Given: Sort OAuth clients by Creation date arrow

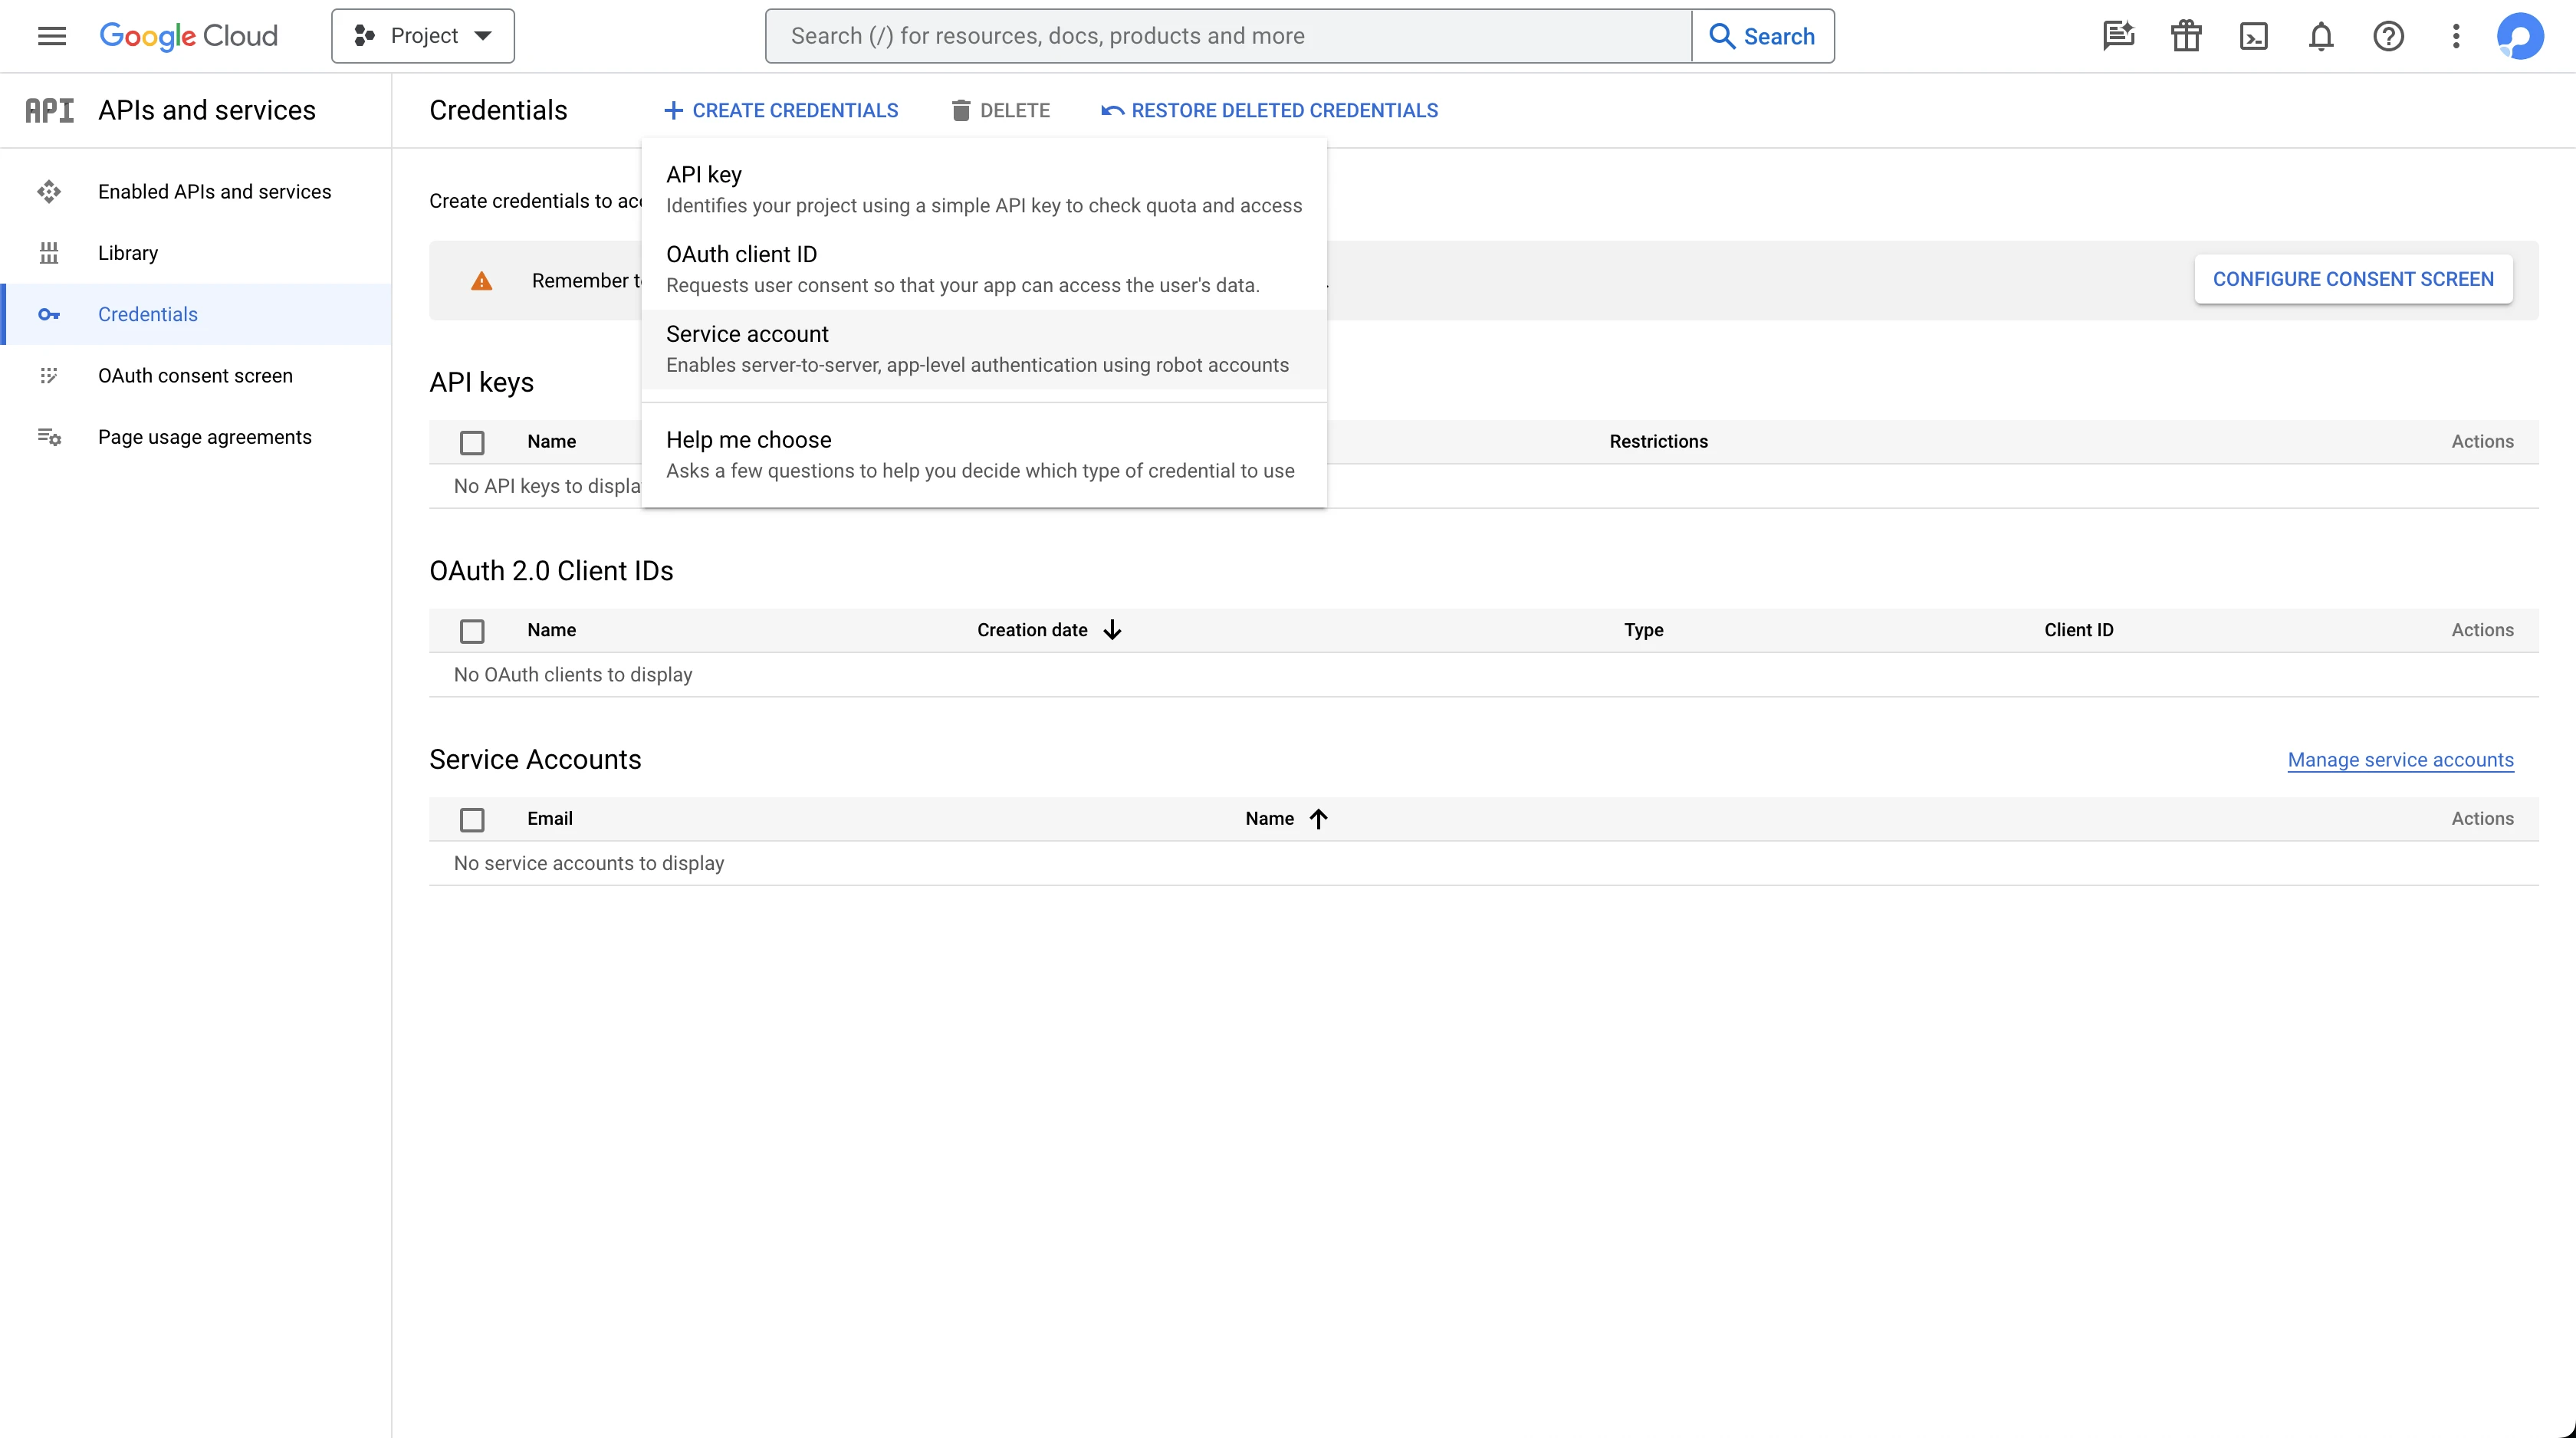Looking at the screenshot, I should [x=1112, y=630].
